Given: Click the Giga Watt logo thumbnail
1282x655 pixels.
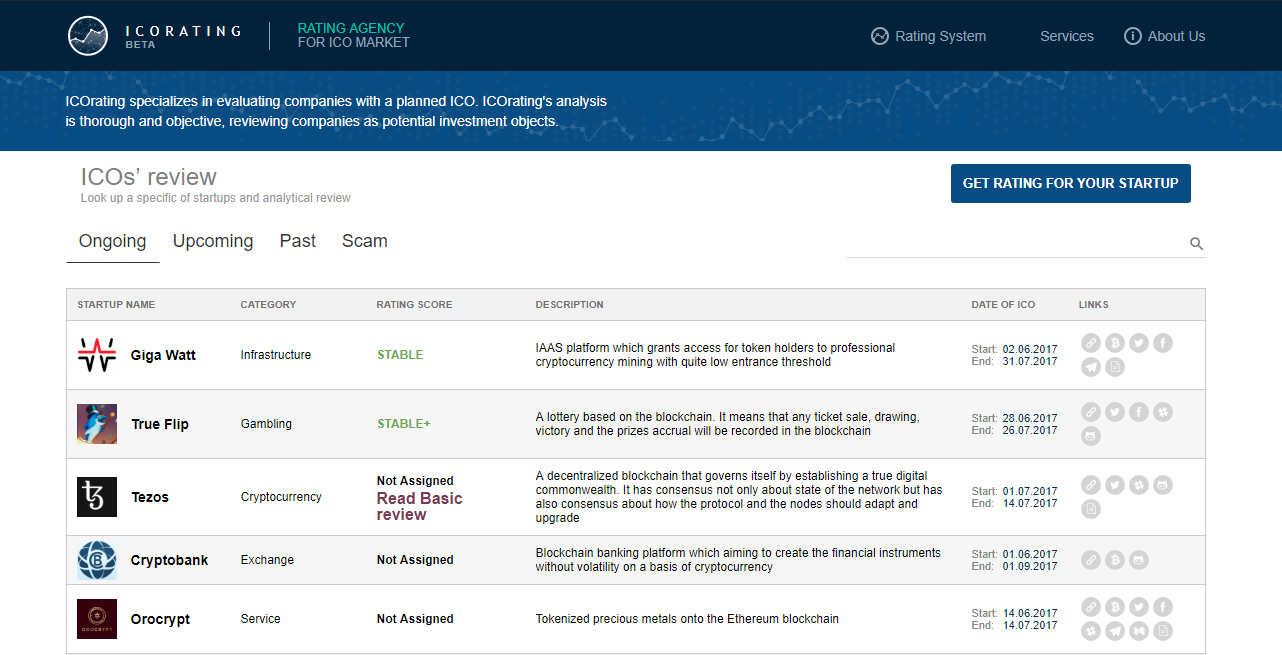Looking at the screenshot, I should (x=97, y=355).
